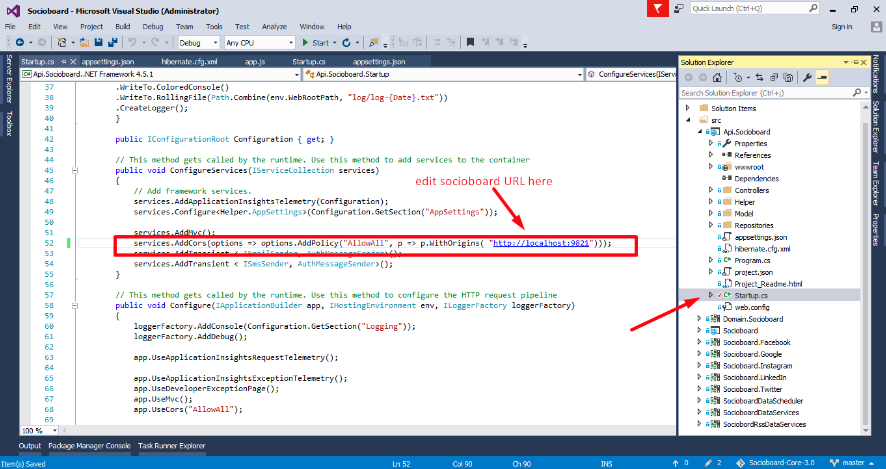Switch to the hibernate.cfg.xml tab
The height and width of the screenshot is (469, 886).
[189, 62]
